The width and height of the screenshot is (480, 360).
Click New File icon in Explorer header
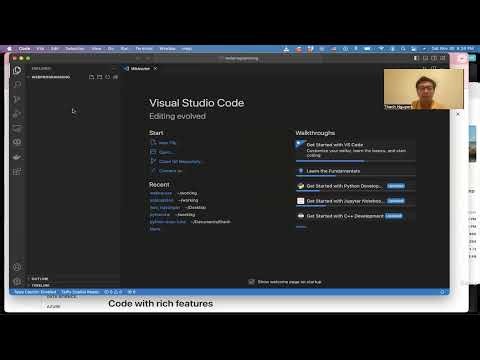pos(91,77)
